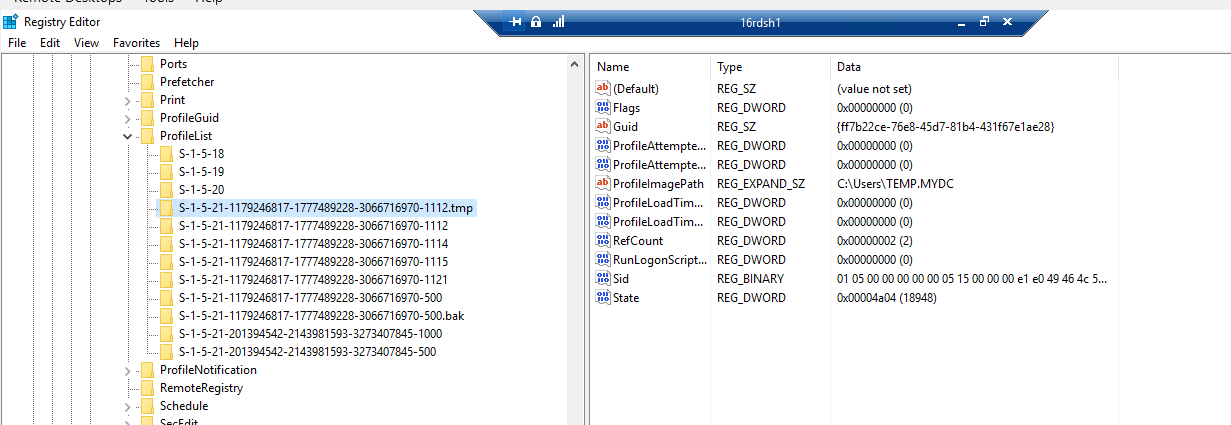The image size is (1231, 425).
Task: Open the Favorites menu
Action: [136, 43]
